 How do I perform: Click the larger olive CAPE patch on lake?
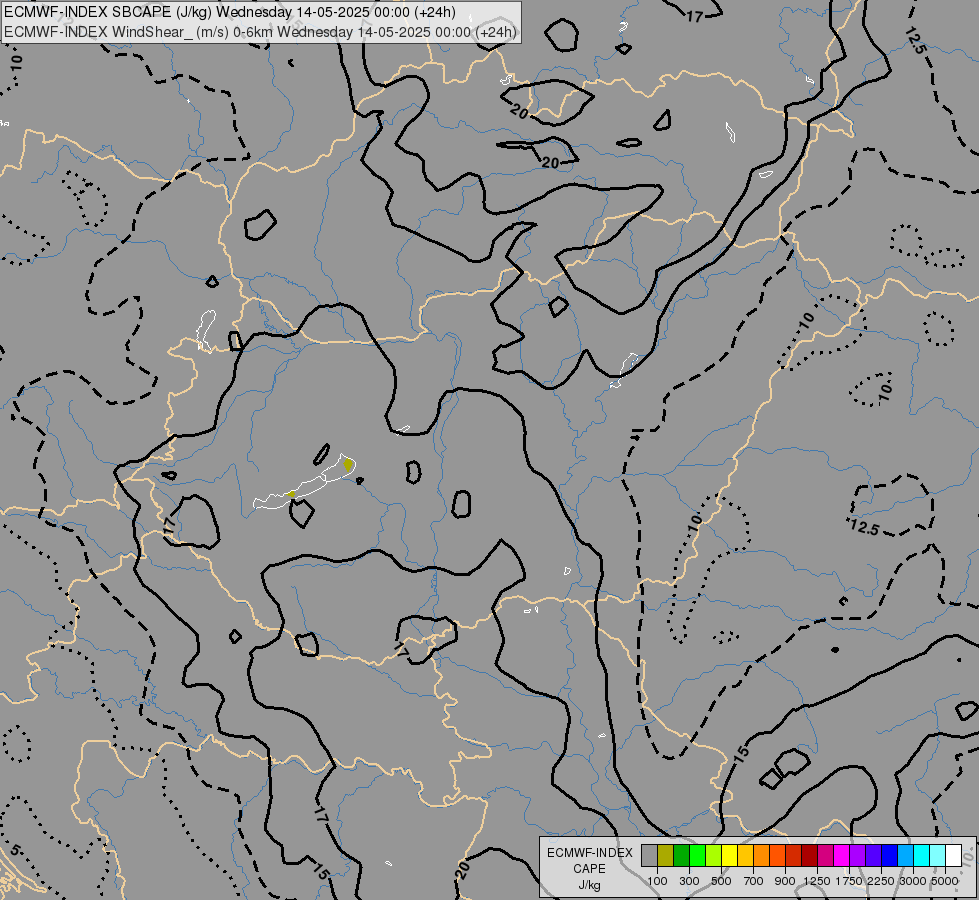point(348,465)
